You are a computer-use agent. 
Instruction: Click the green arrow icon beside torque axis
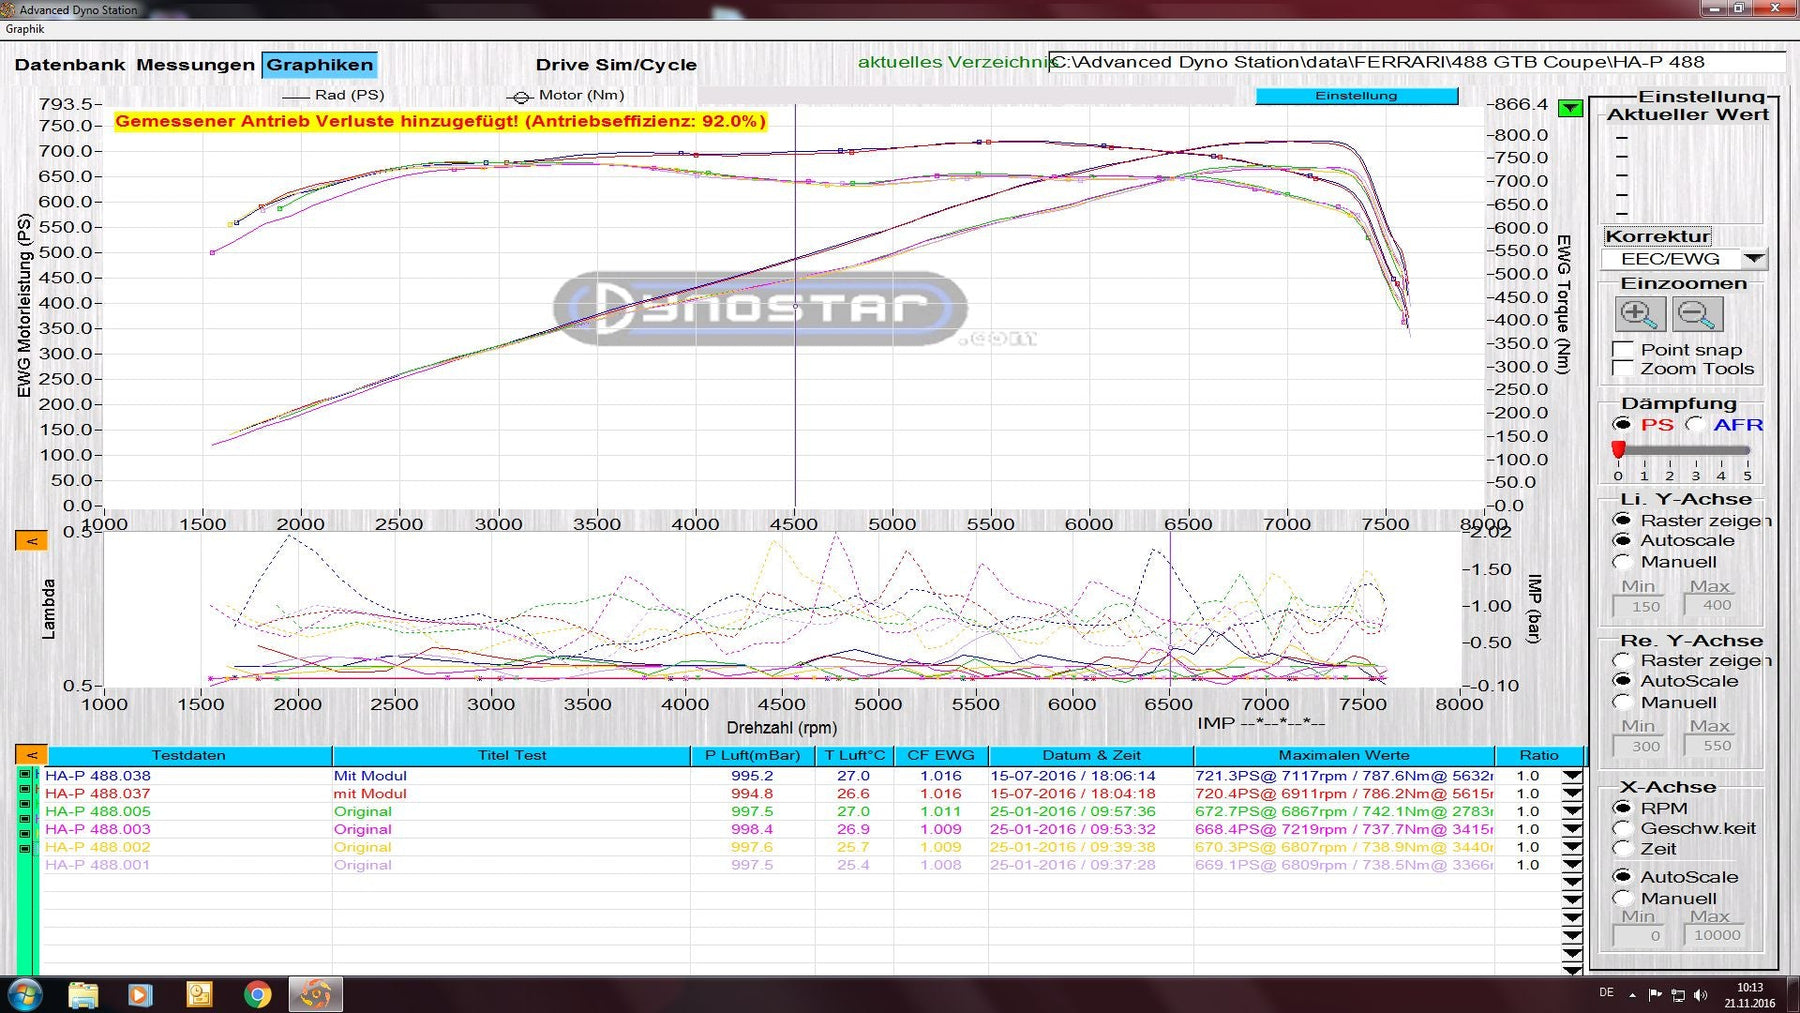click(x=1570, y=108)
